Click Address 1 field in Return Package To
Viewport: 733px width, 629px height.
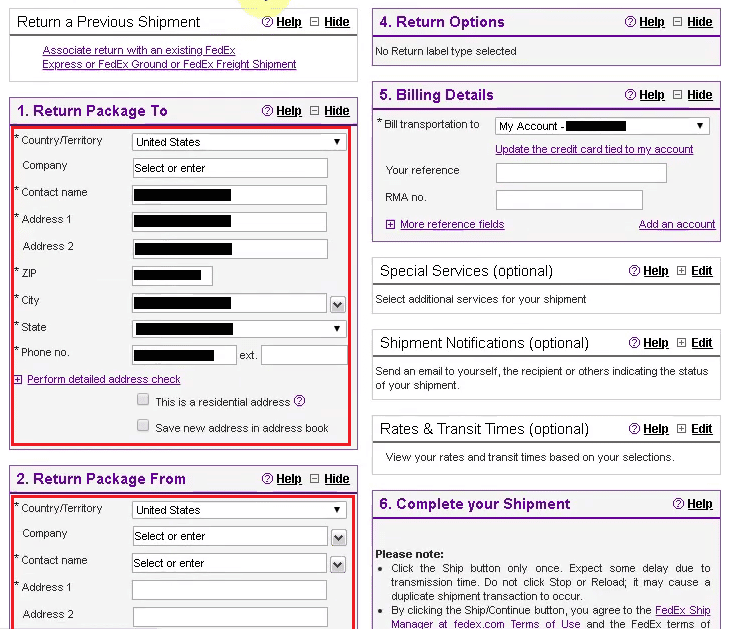pos(230,222)
